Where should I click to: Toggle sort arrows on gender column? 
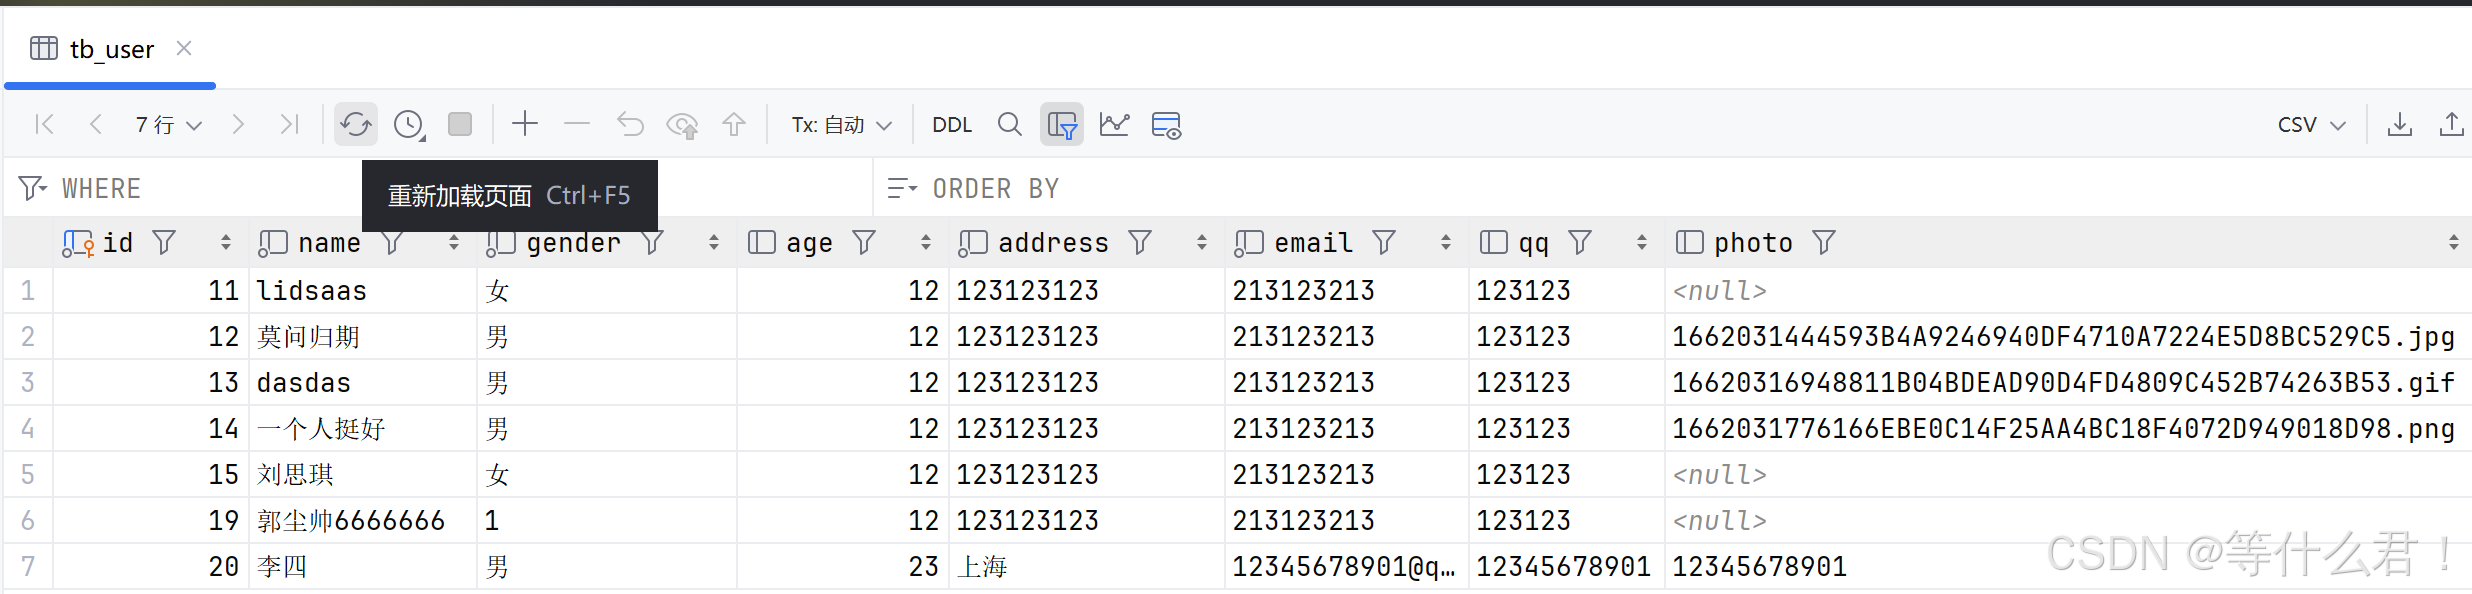click(x=714, y=242)
